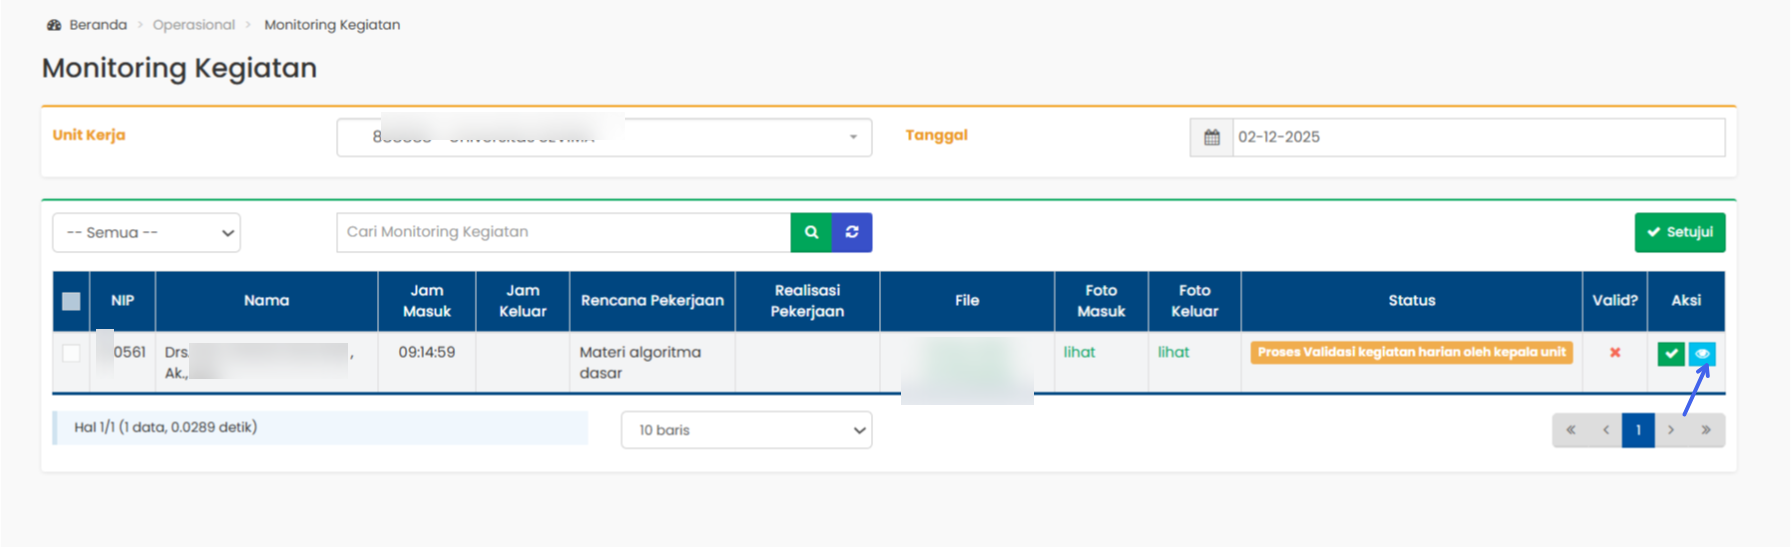Click the Operasional breadcrumb item
This screenshot has width=1791, height=547.
pos(194,25)
